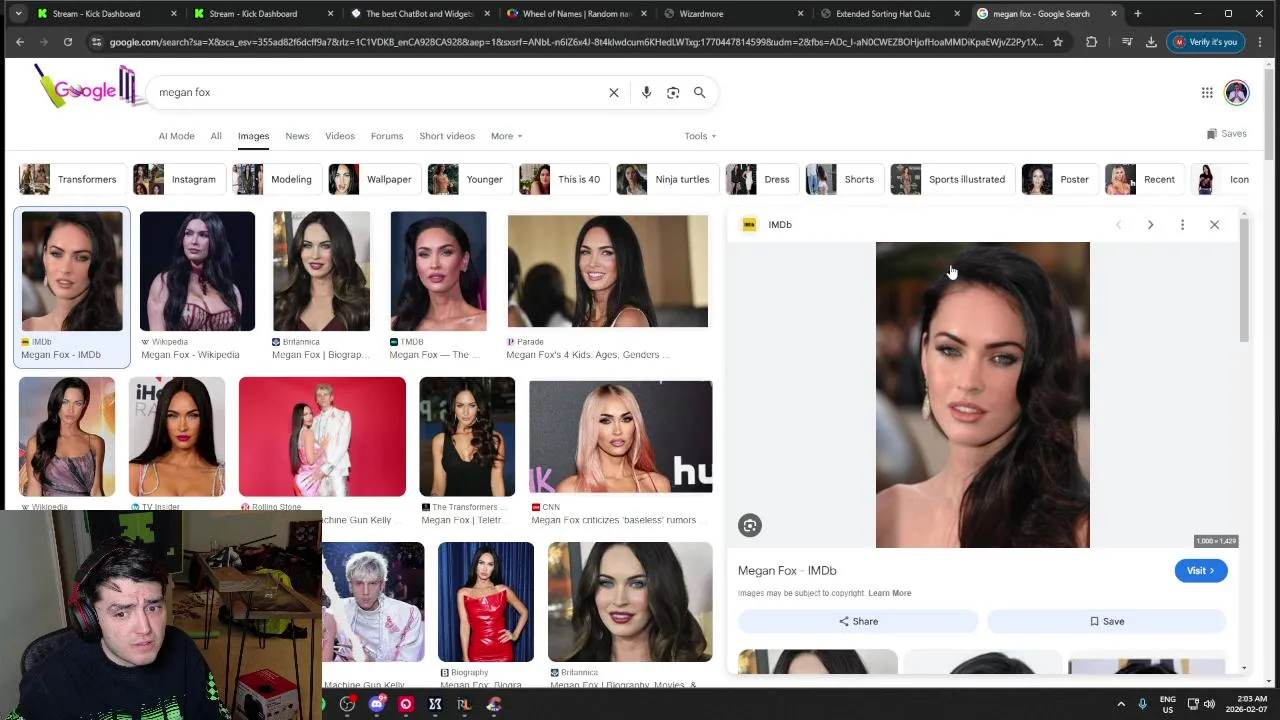Switch to the Videos results tab
This screenshot has width=1280, height=720.
pyautogui.click(x=340, y=136)
